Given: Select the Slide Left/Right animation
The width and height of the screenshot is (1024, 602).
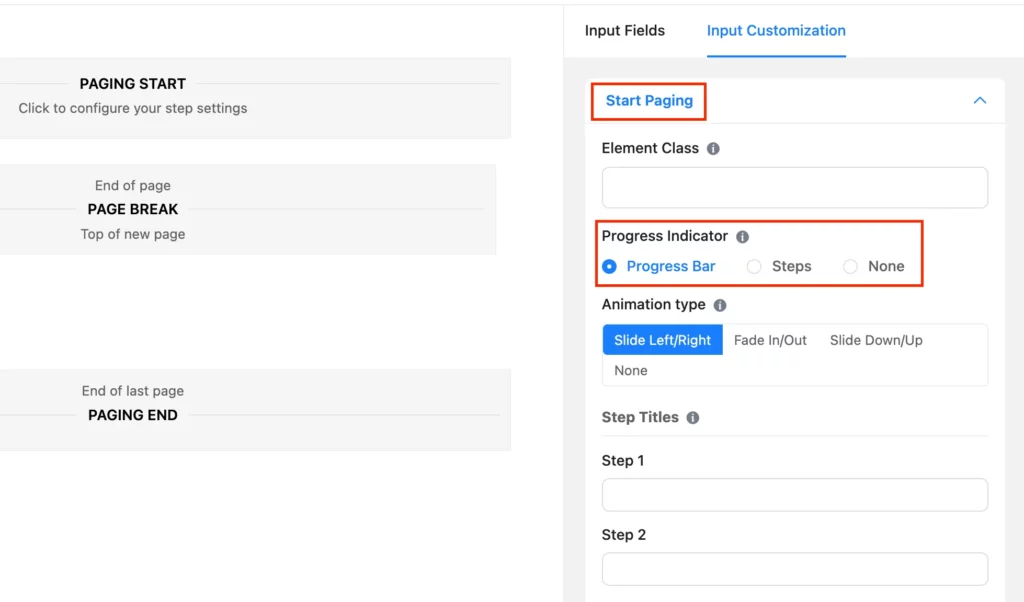Looking at the screenshot, I should tap(662, 340).
